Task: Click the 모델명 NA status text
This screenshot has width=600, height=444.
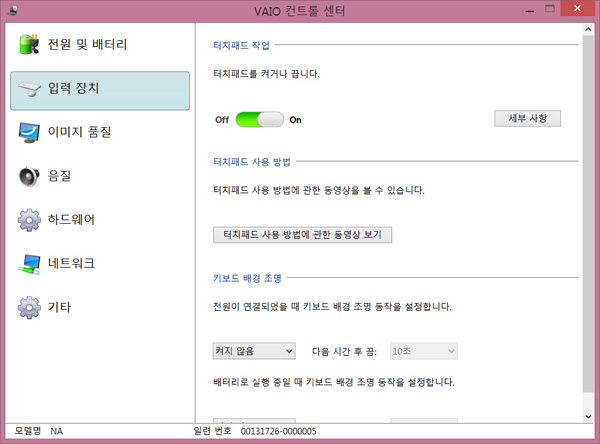Action: point(39,431)
